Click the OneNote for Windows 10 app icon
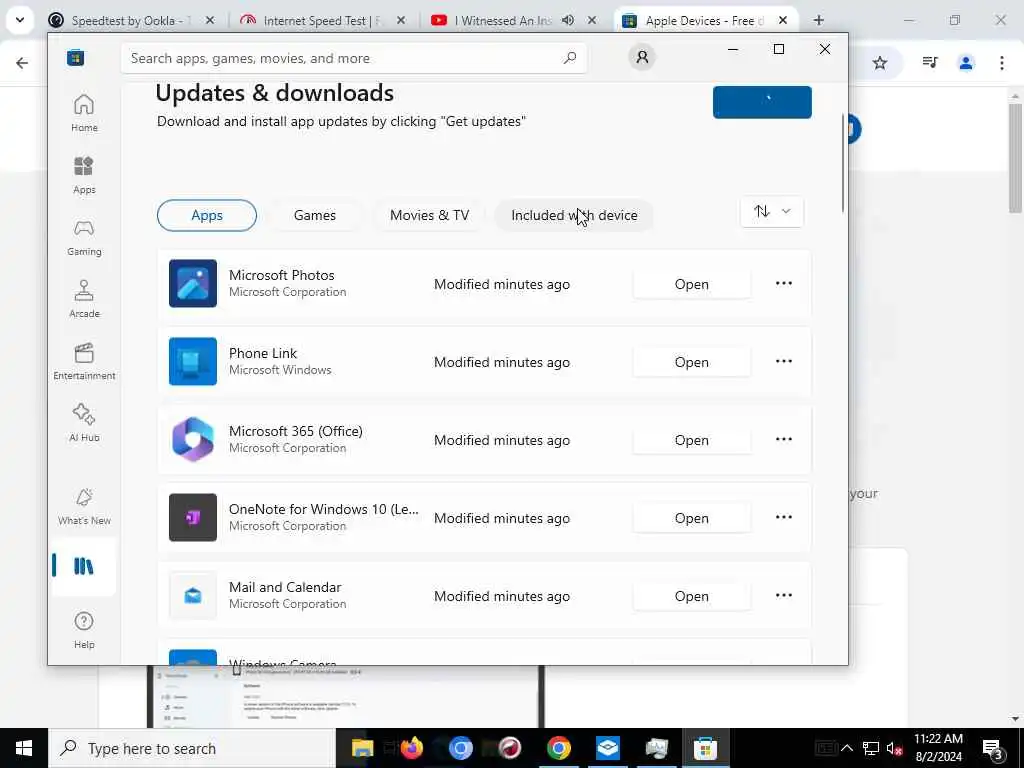 (x=193, y=517)
